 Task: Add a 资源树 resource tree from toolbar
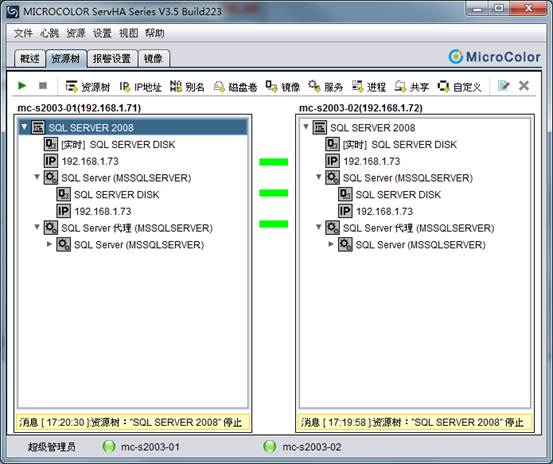tap(88, 86)
